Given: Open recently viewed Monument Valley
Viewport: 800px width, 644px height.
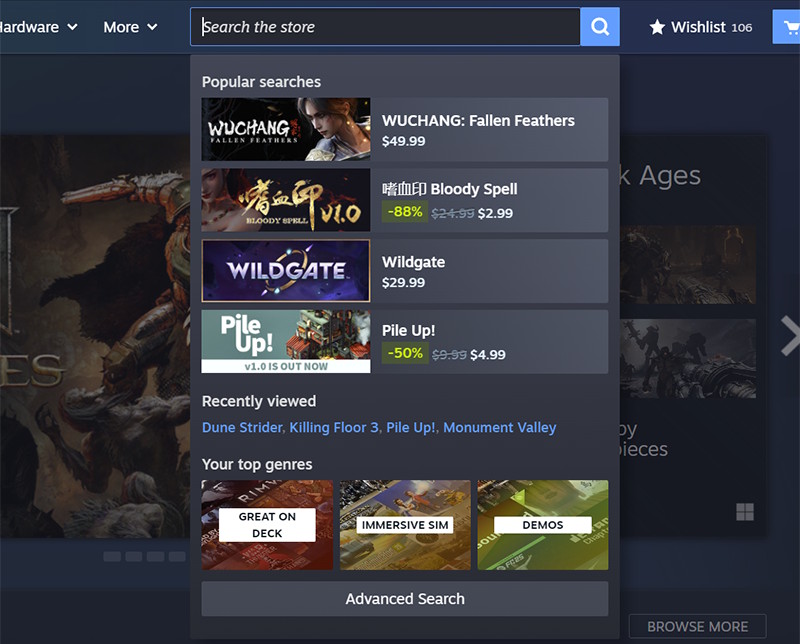Looking at the screenshot, I should pyautogui.click(x=499, y=428).
